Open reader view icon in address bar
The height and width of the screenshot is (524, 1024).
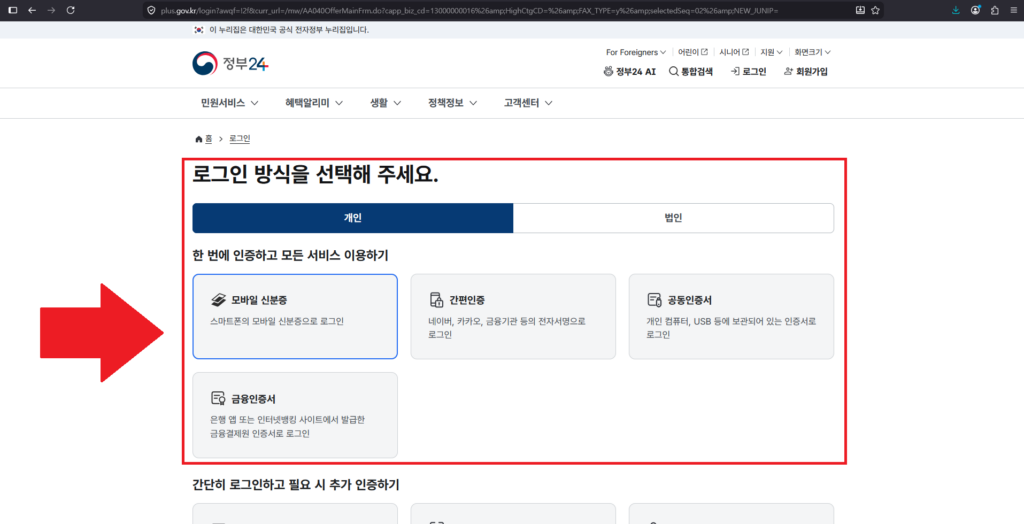coord(860,10)
